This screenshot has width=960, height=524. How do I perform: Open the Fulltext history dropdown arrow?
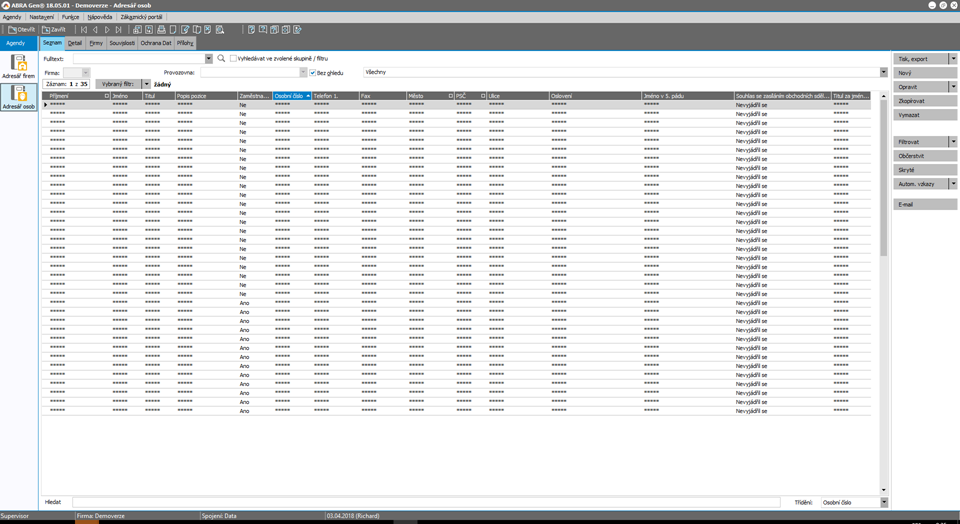(209, 59)
